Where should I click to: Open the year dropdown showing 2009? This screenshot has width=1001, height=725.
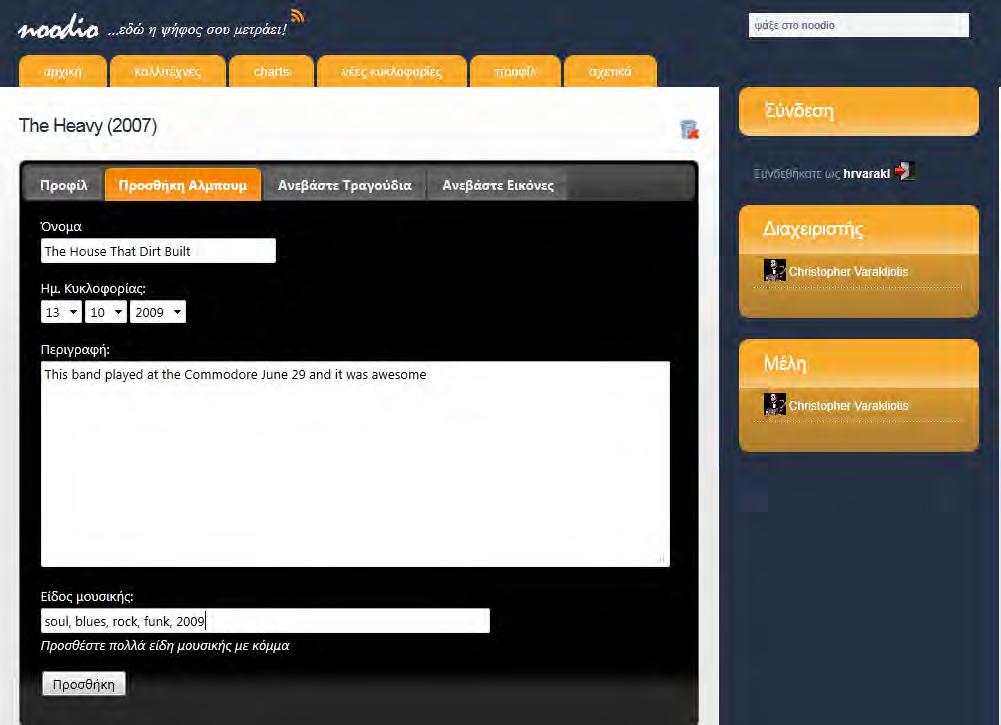click(x=158, y=312)
